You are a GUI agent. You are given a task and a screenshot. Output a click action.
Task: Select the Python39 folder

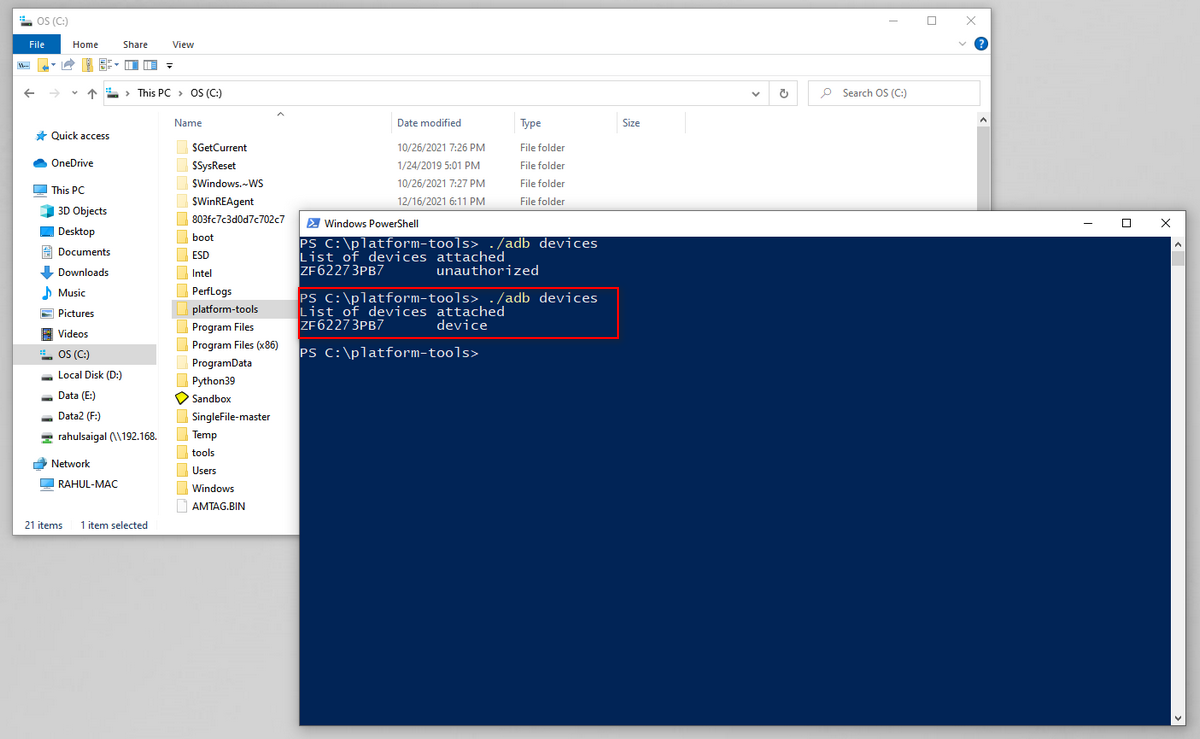point(213,381)
